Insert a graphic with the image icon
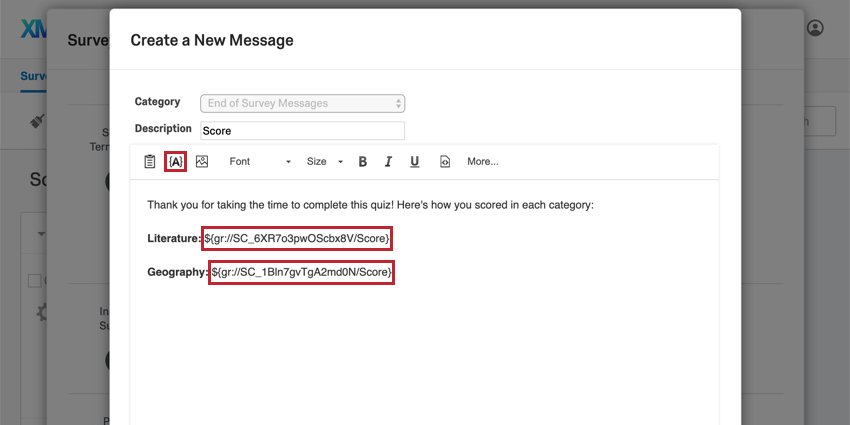Screen dimensions: 850x425 click(x=202, y=162)
